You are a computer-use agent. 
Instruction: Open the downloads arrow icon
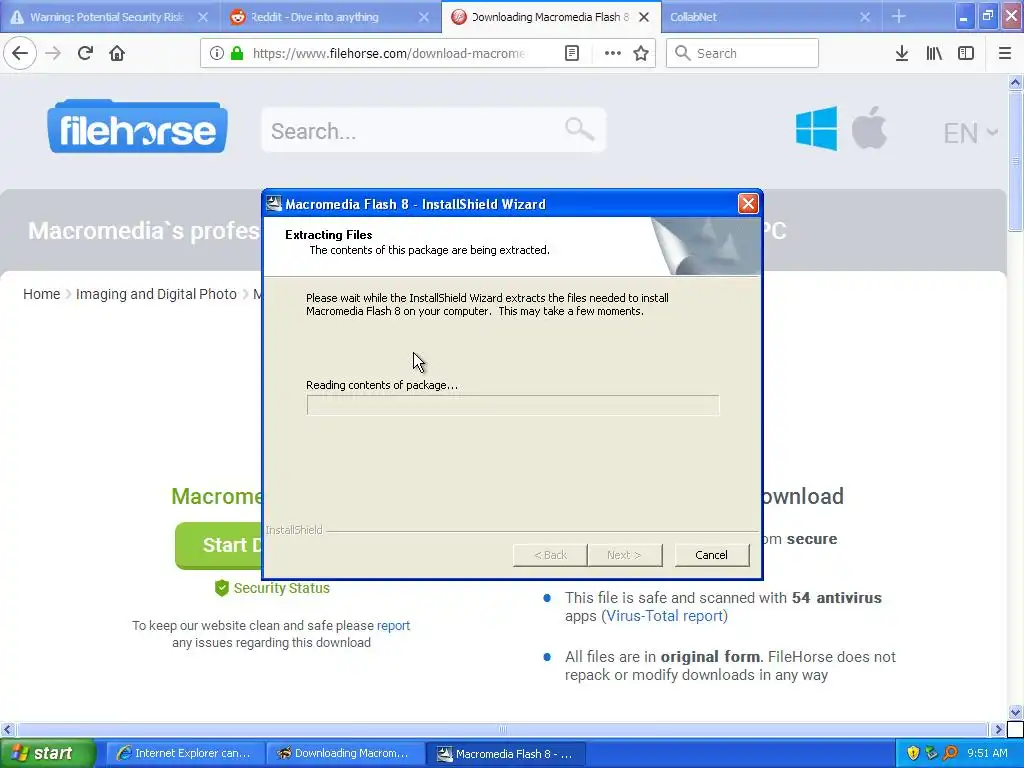tap(901, 53)
